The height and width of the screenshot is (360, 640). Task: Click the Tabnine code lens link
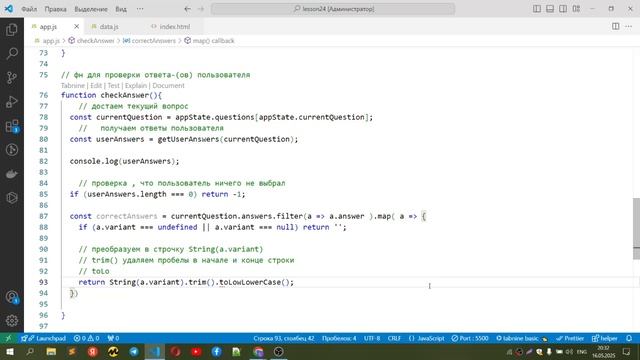click(x=73, y=86)
